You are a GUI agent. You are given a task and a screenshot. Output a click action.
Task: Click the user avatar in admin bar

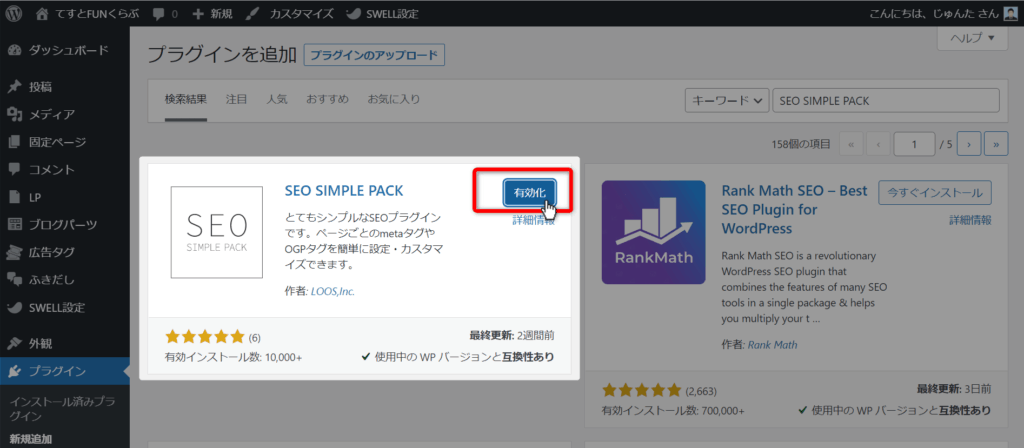1011,13
